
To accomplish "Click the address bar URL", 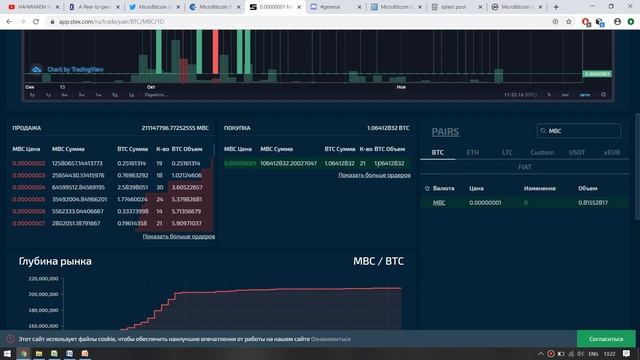I will (111, 22).
